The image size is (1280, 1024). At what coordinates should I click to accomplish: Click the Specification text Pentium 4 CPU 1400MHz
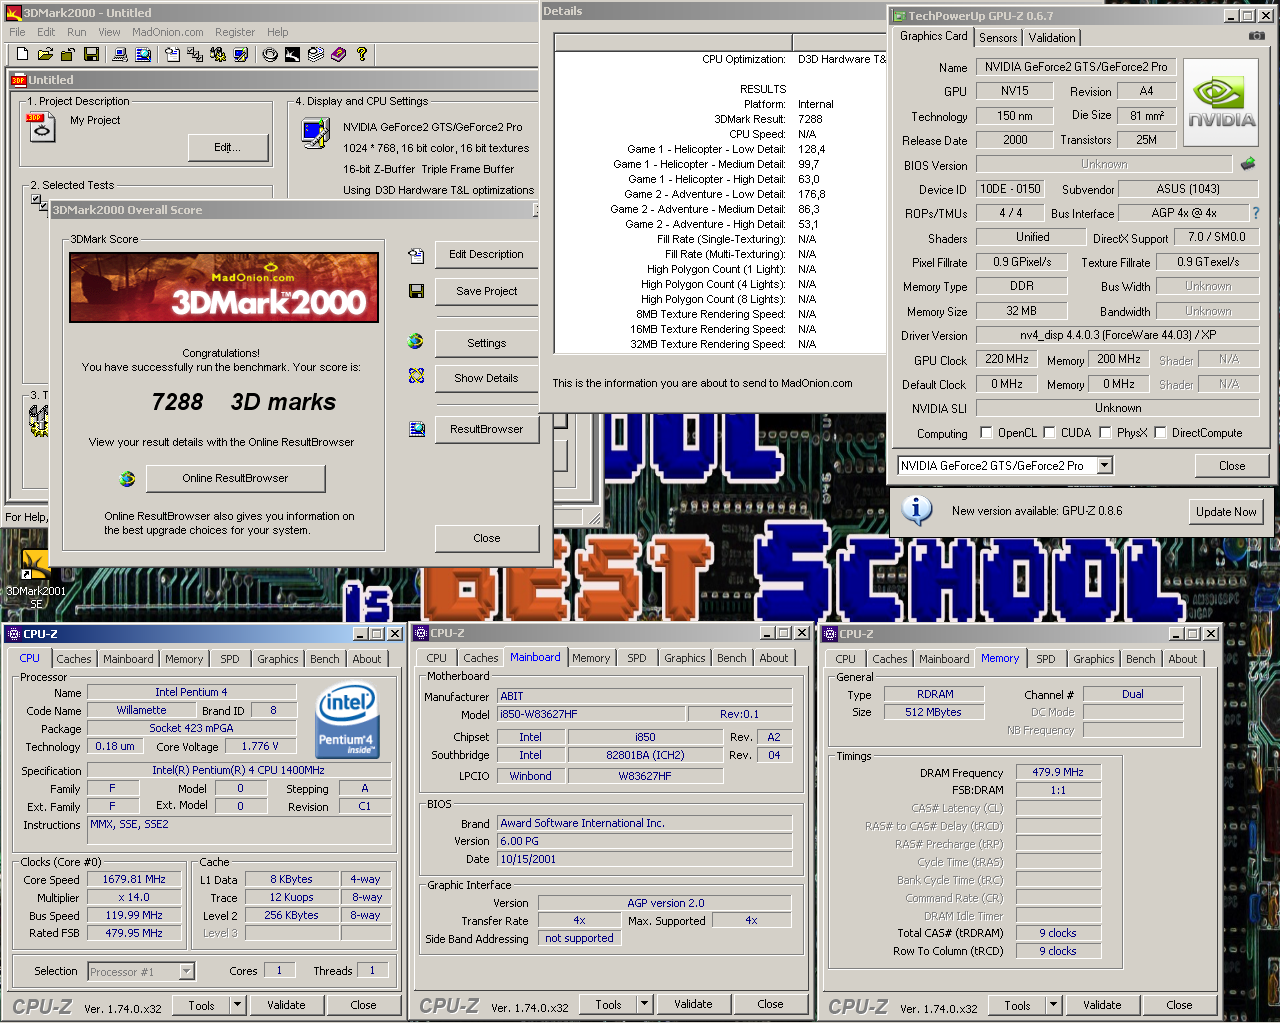point(238,770)
